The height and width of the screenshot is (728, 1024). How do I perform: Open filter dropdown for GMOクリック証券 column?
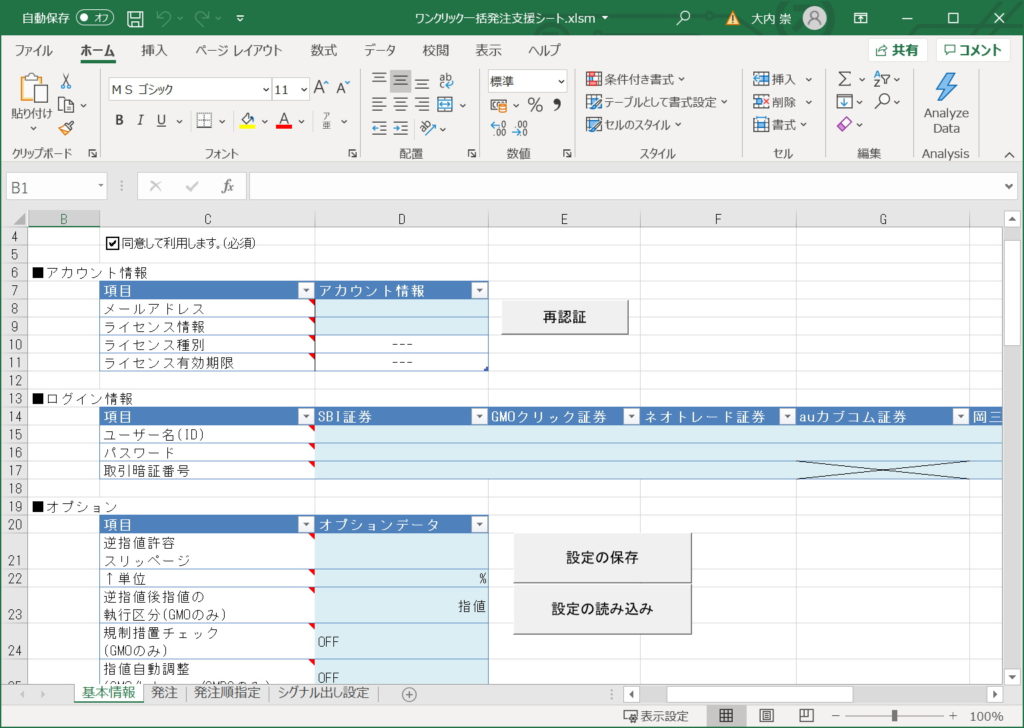pyautogui.click(x=631, y=417)
